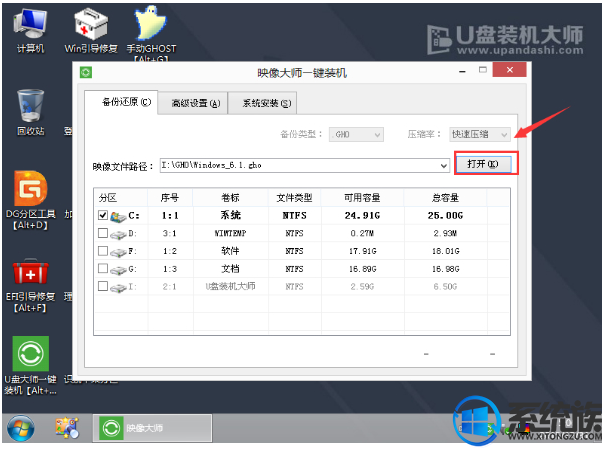The width and height of the screenshot is (602, 449).
Task: Click the Windows Start orb
Action: point(21,428)
